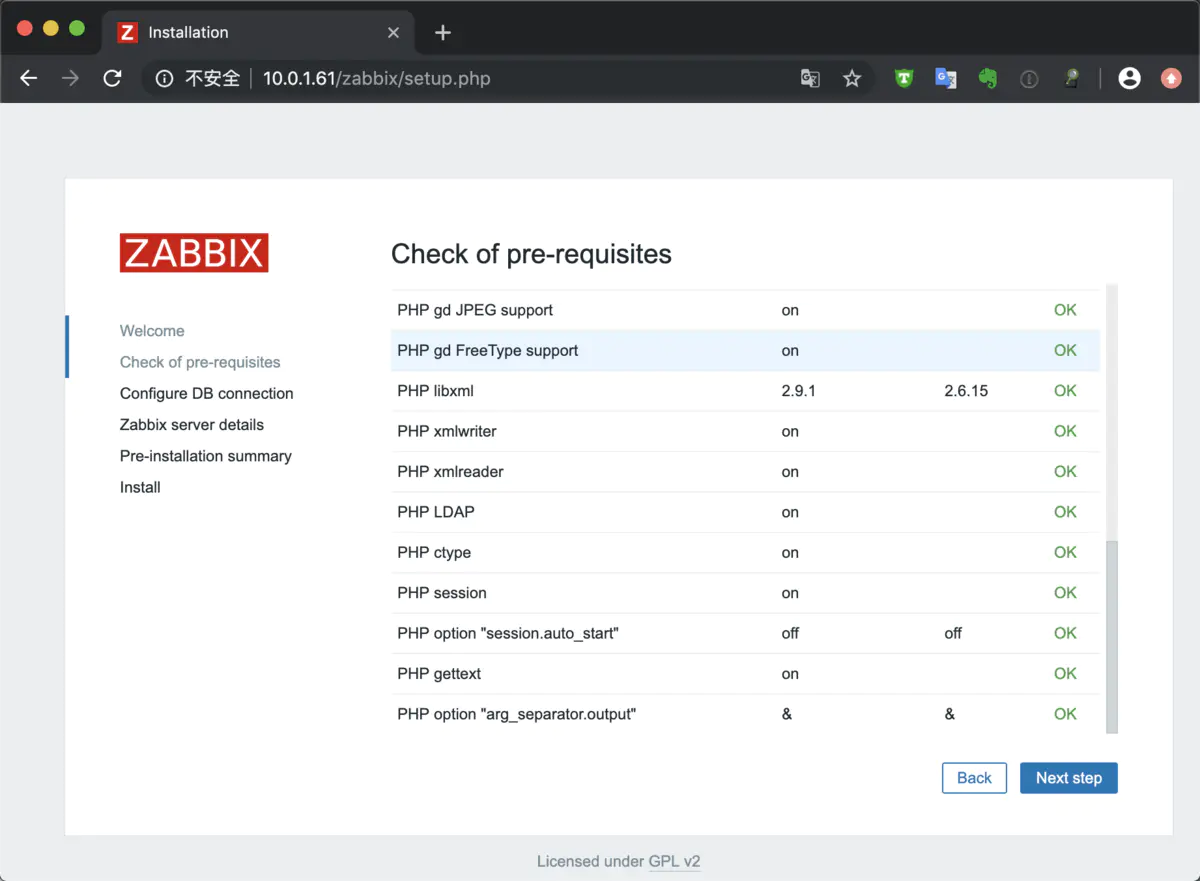
Task: Open the dark green figure extension icon
Action: (x=1070, y=78)
